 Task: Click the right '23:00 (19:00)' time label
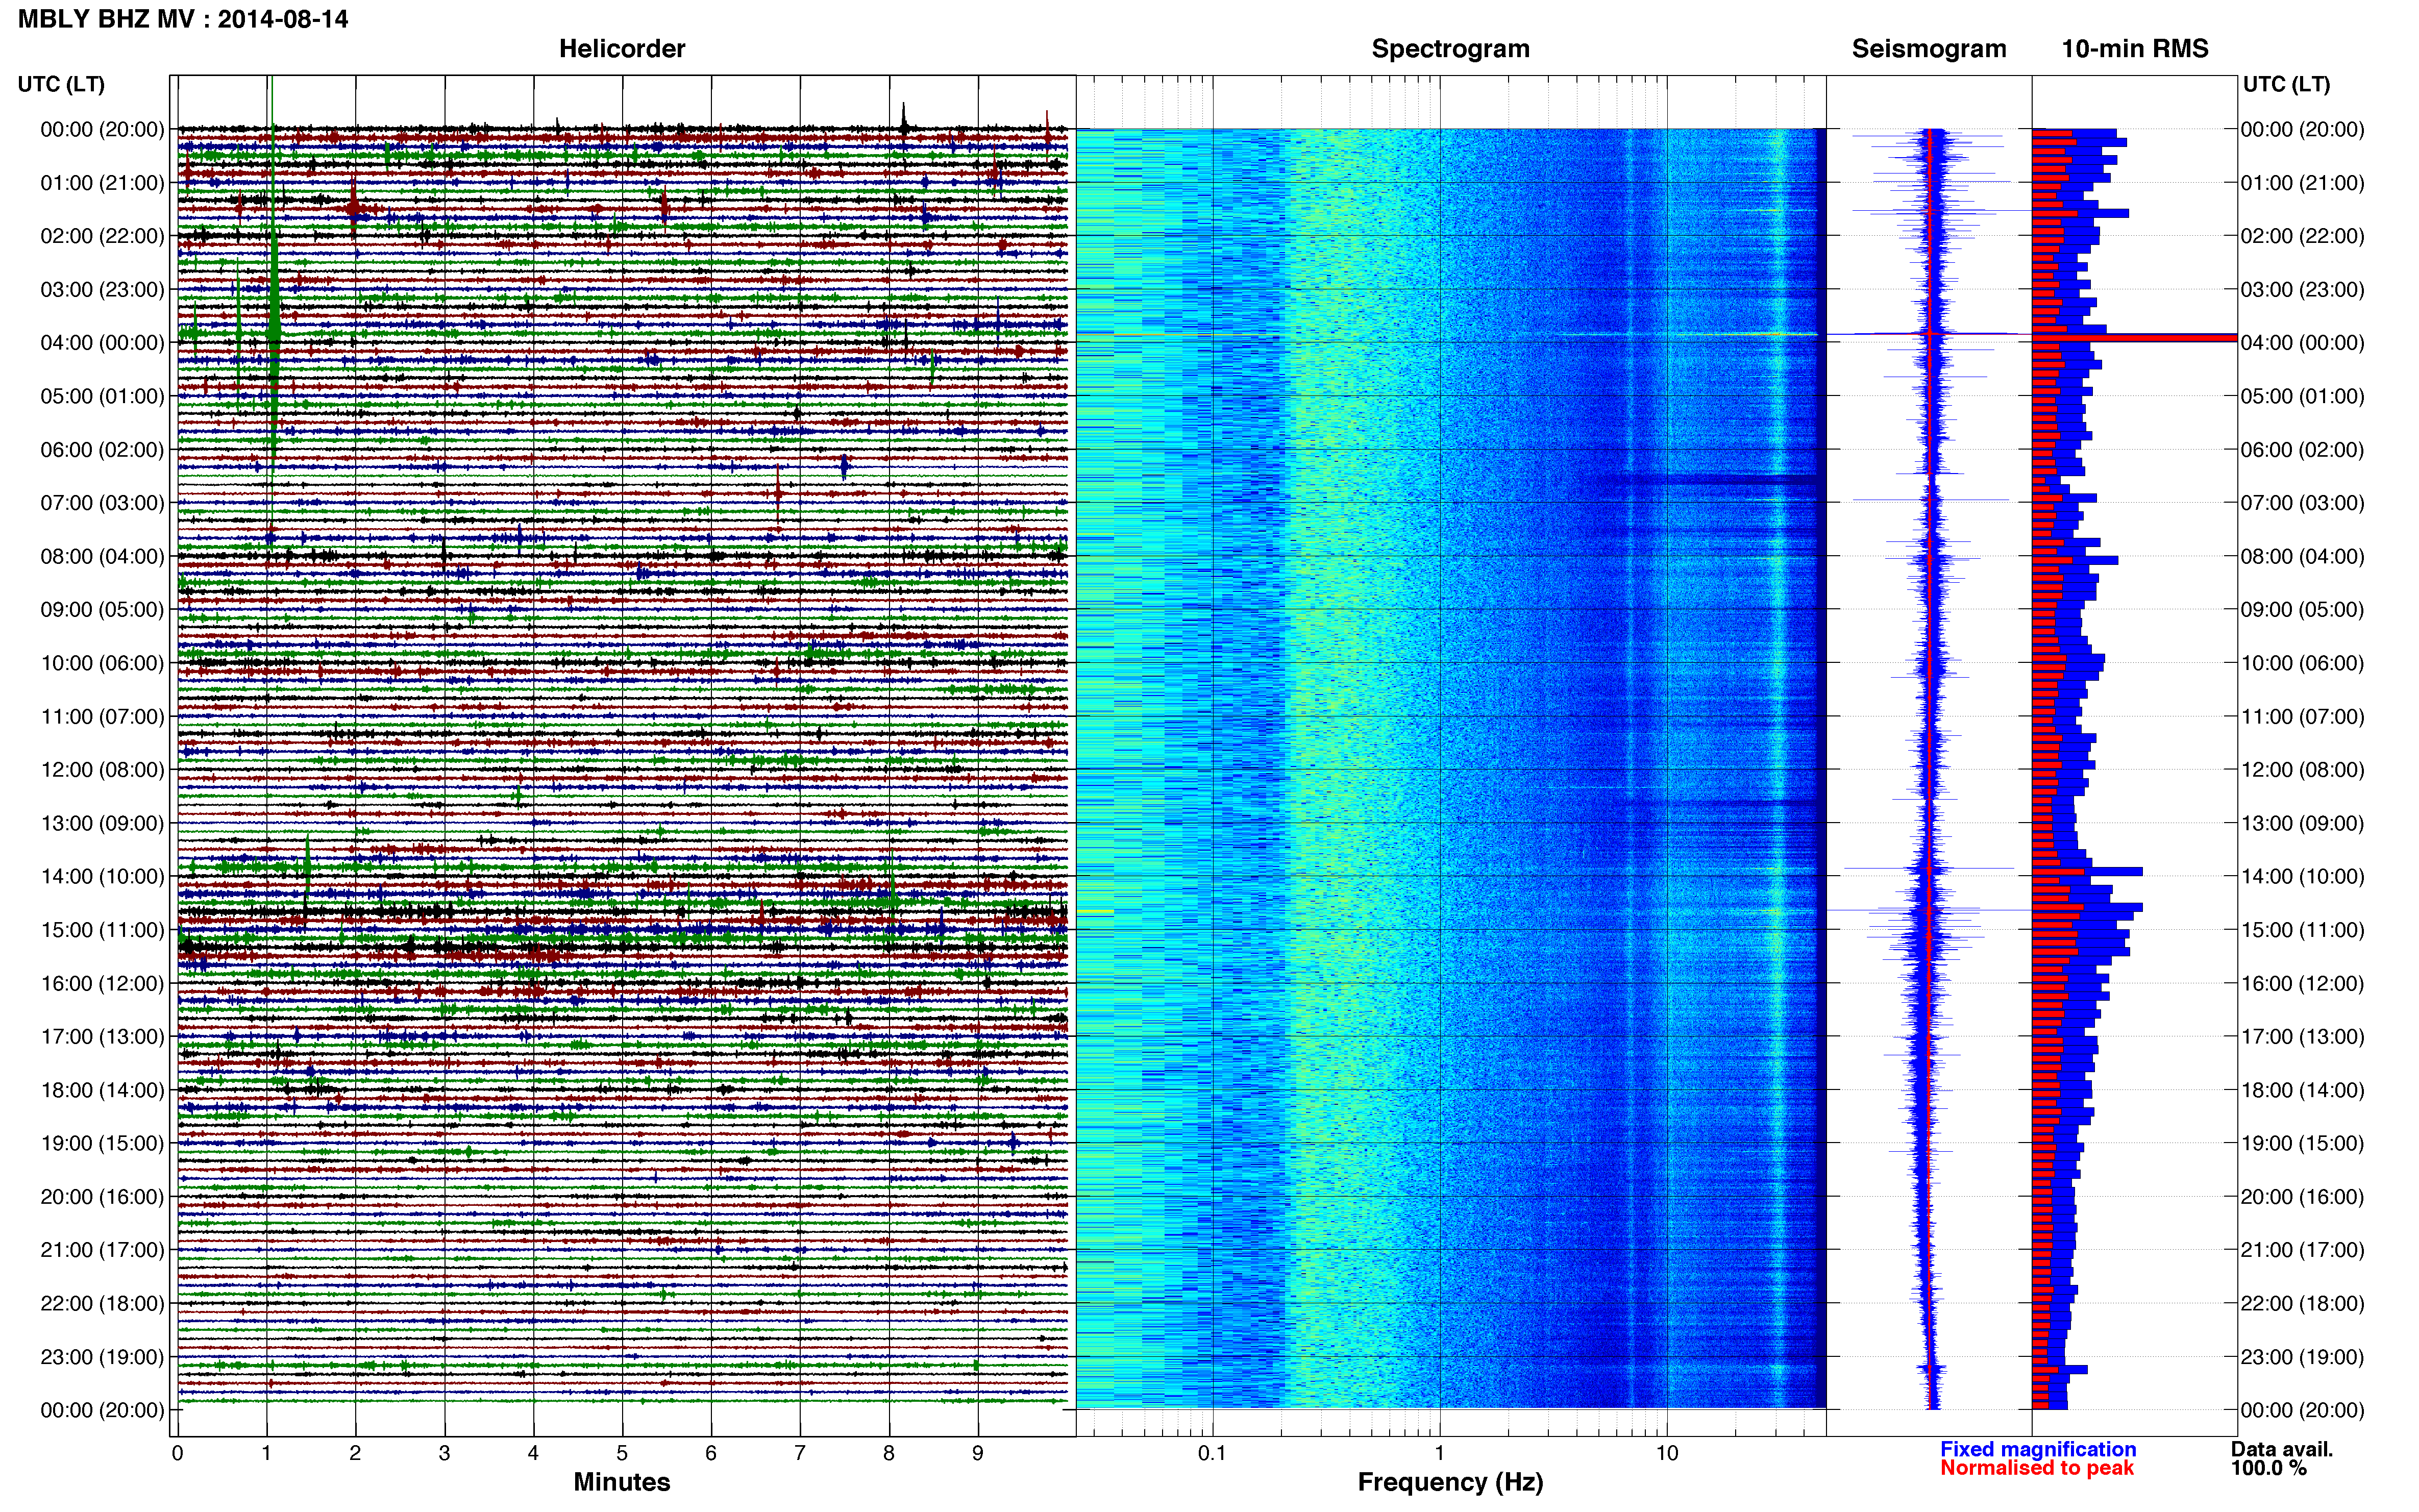2303,1357
